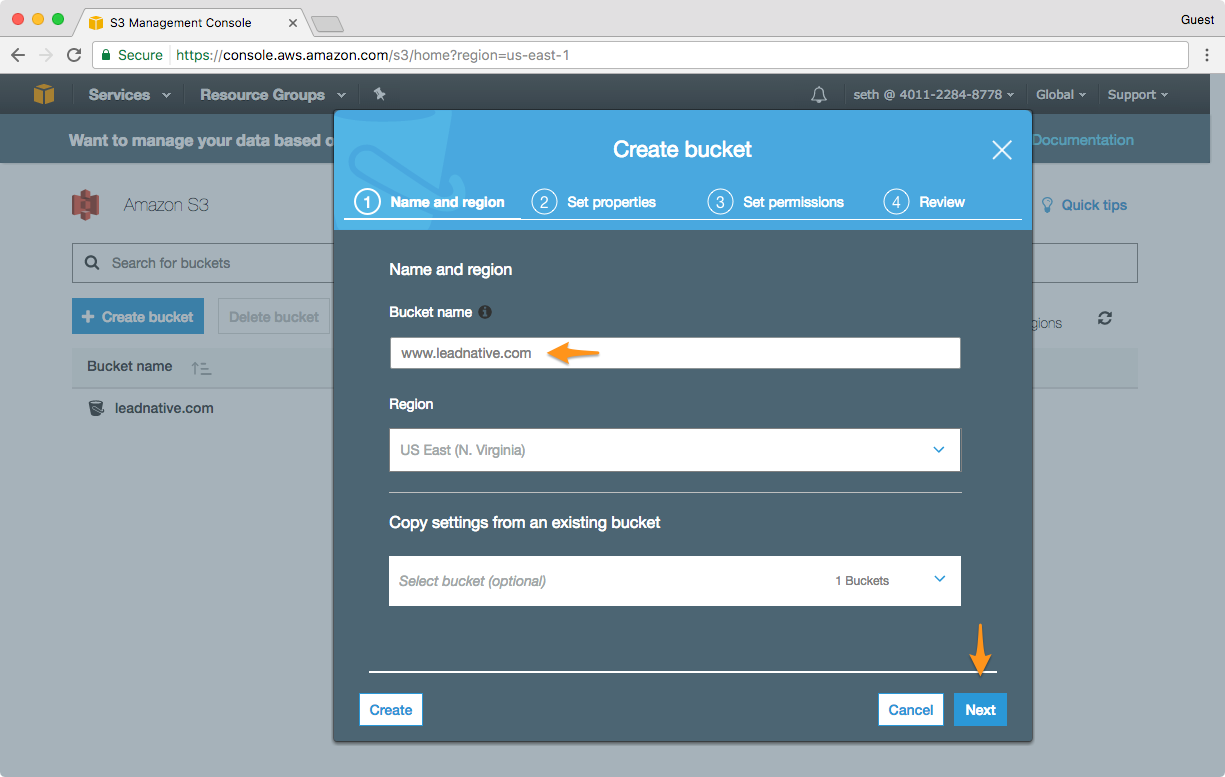Click the sort icon beside Bucket name column
This screenshot has height=777, width=1225.
[201, 368]
